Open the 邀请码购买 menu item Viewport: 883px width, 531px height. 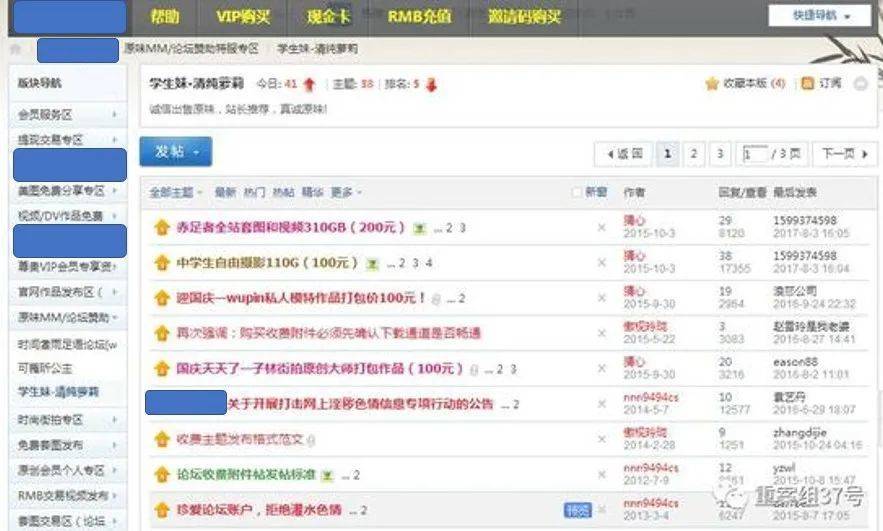click(524, 16)
